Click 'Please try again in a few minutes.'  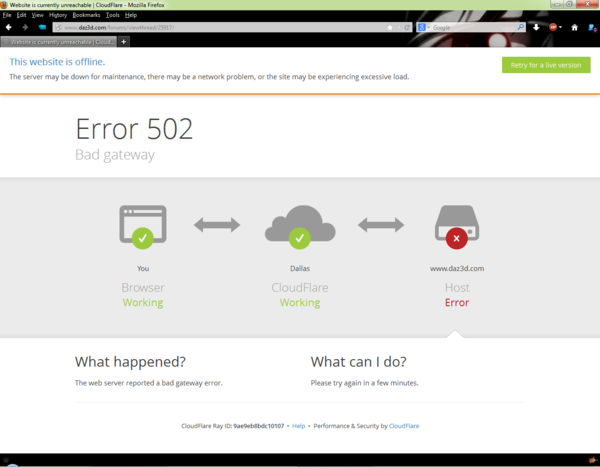364,383
